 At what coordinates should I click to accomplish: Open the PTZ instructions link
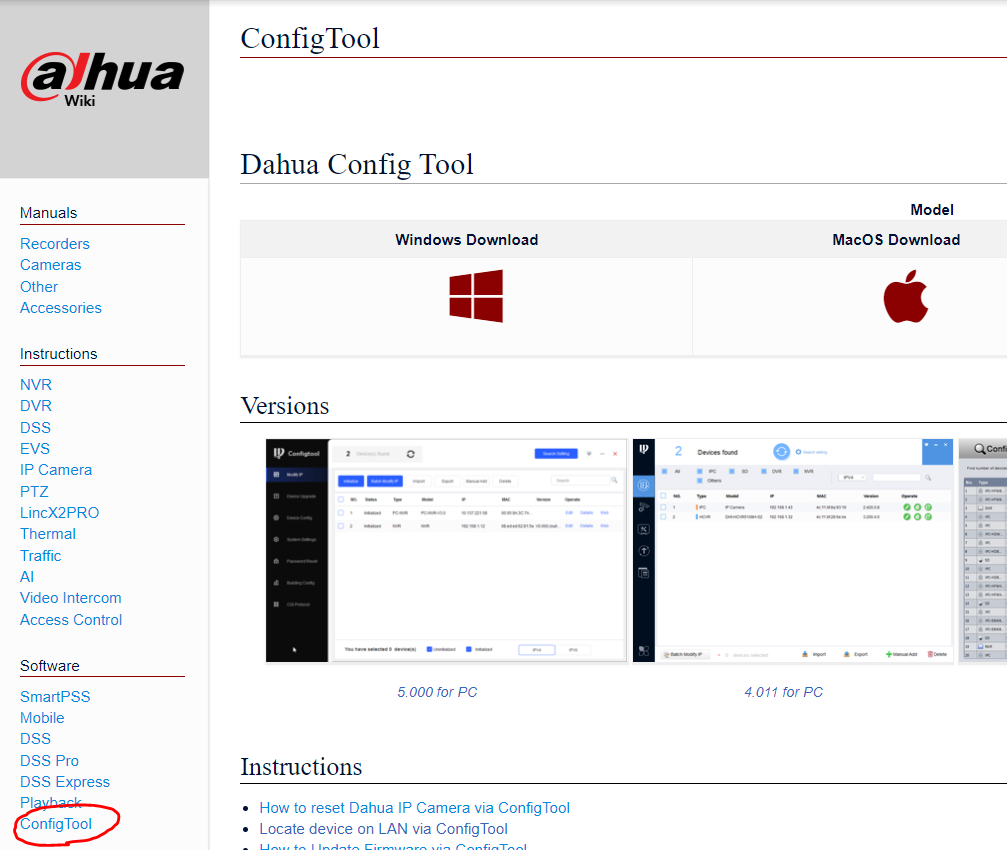point(34,492)
